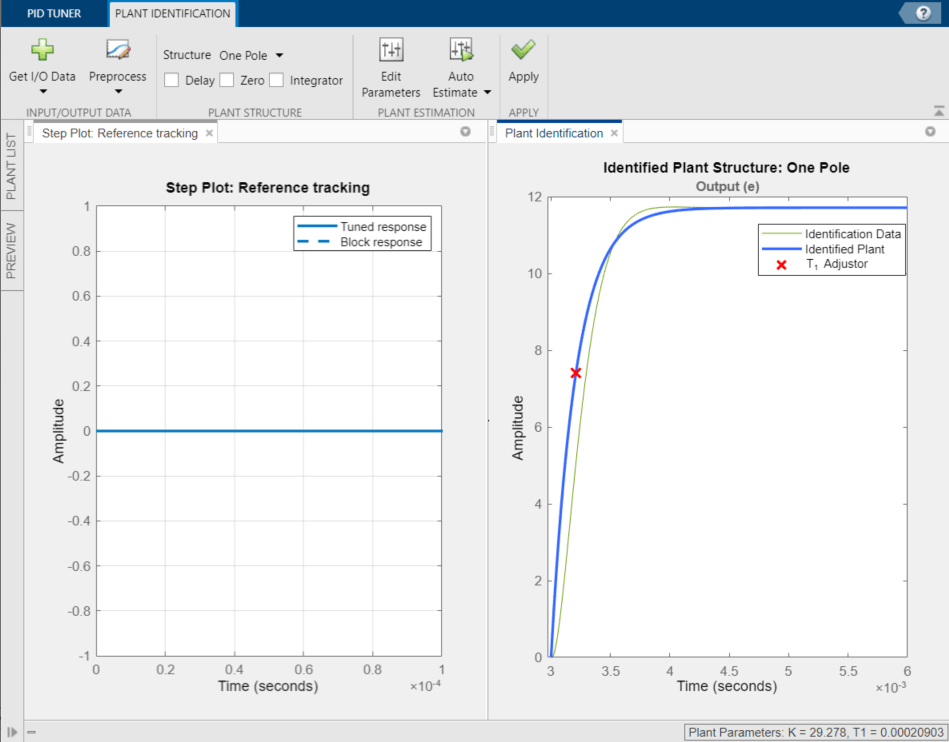This screenshot has width=949, height=742.
Task: Open the PREVIEW side panel
Action: pyautogui.click(x=12, y=250)
